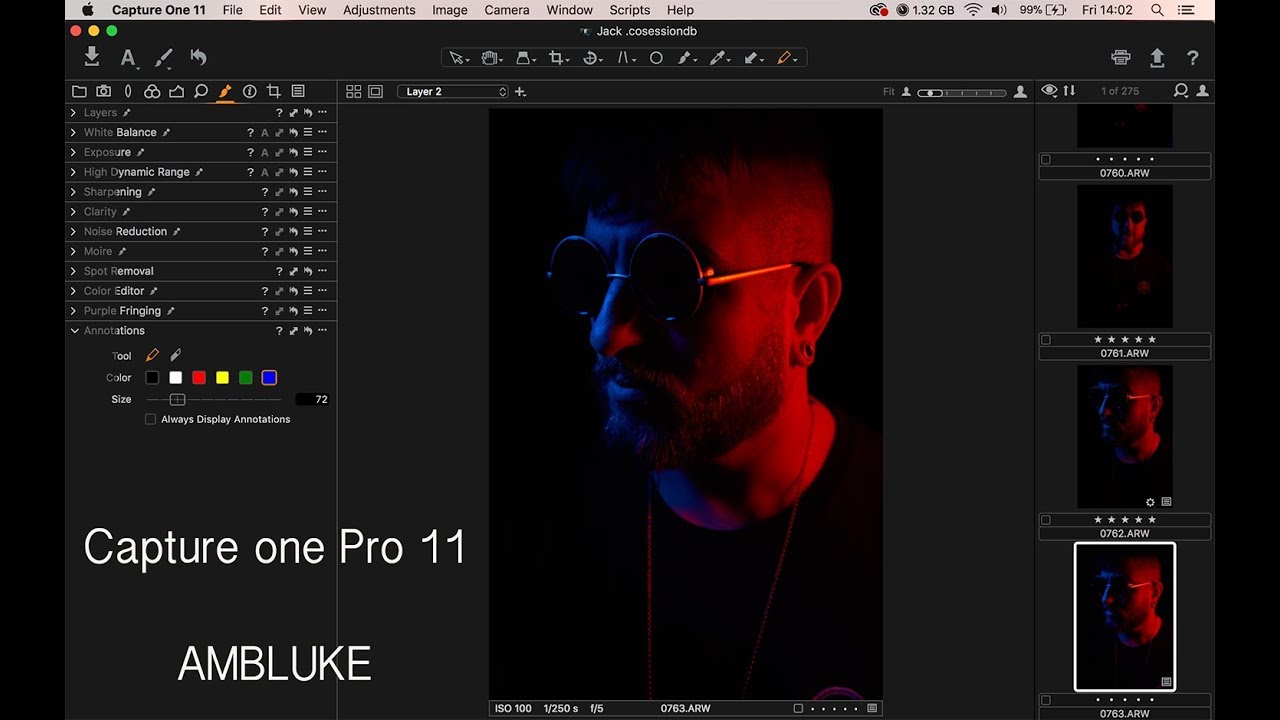This screenshot has width=1280, height=720.
Task: Collapse the Annotations panel
Action: [74, 330]
